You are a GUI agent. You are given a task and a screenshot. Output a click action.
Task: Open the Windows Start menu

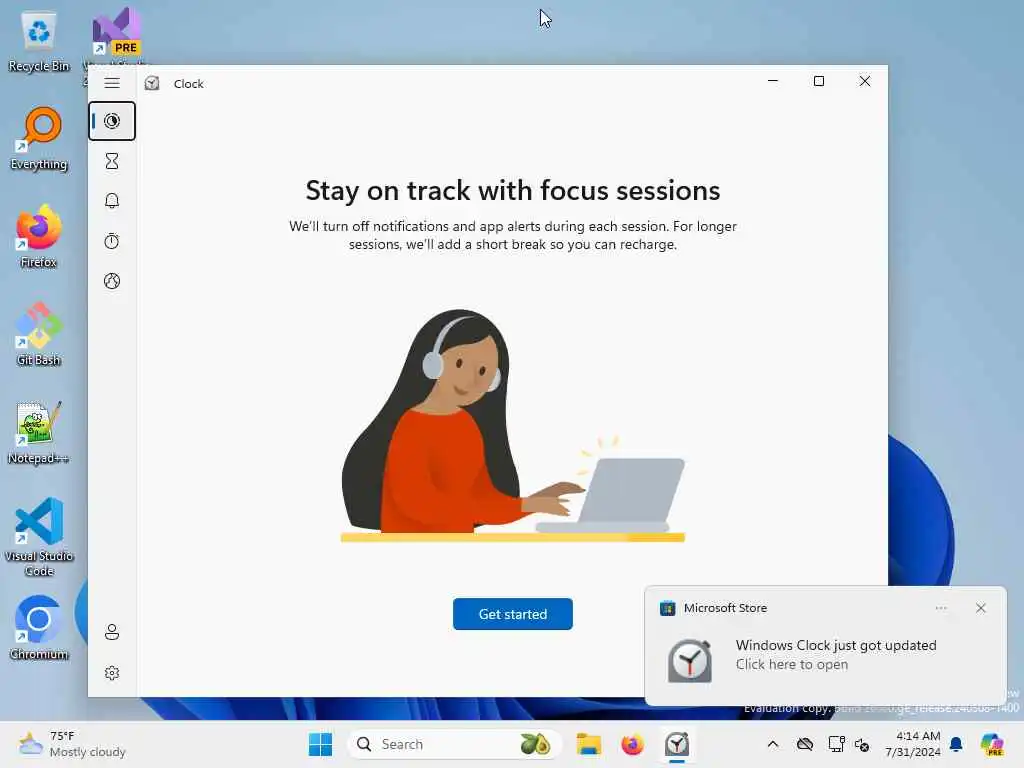coord(320,744)
